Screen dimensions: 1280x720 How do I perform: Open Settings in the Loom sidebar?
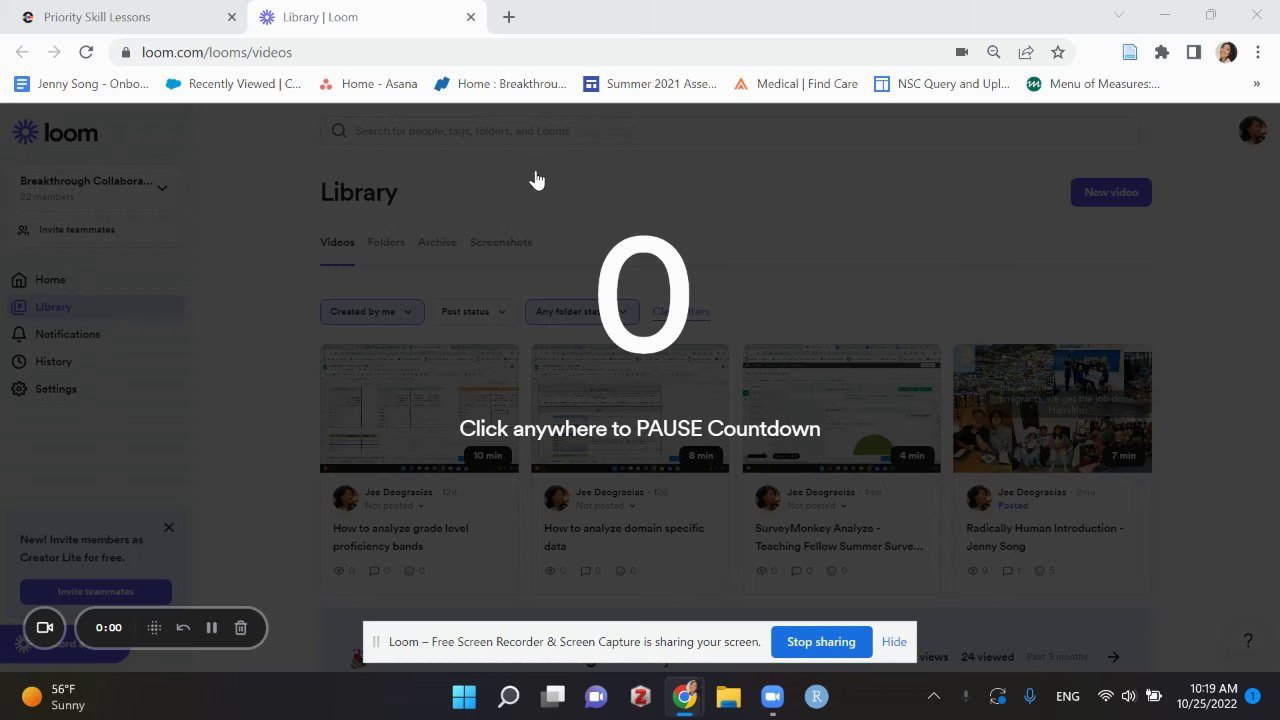click(x=56, y=389)
